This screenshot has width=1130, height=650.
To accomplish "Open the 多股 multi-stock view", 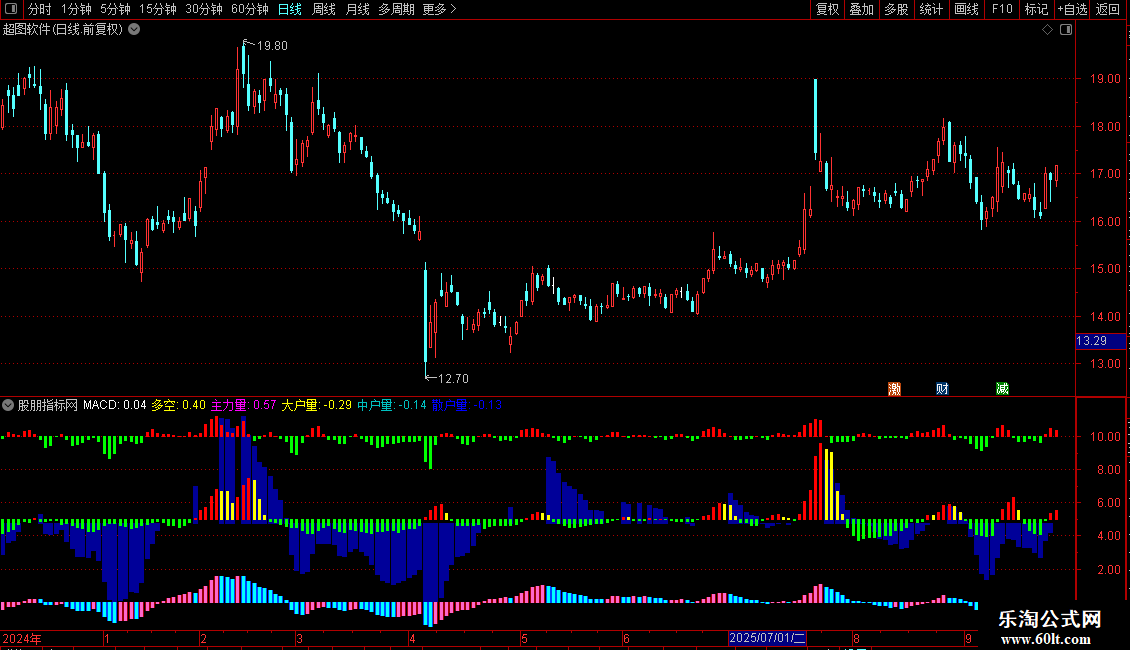I will tap(896, 9).
